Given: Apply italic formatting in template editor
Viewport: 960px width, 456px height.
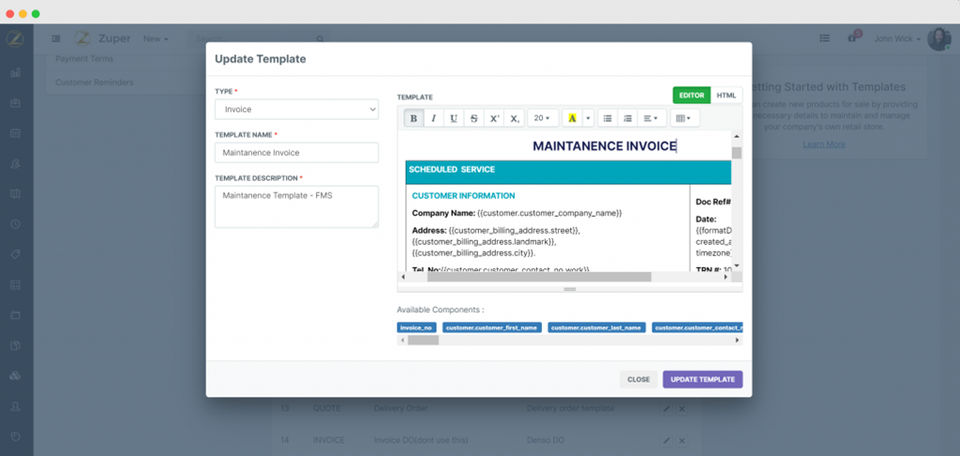Looking at the screenshot, I should [x=433, y=118].
